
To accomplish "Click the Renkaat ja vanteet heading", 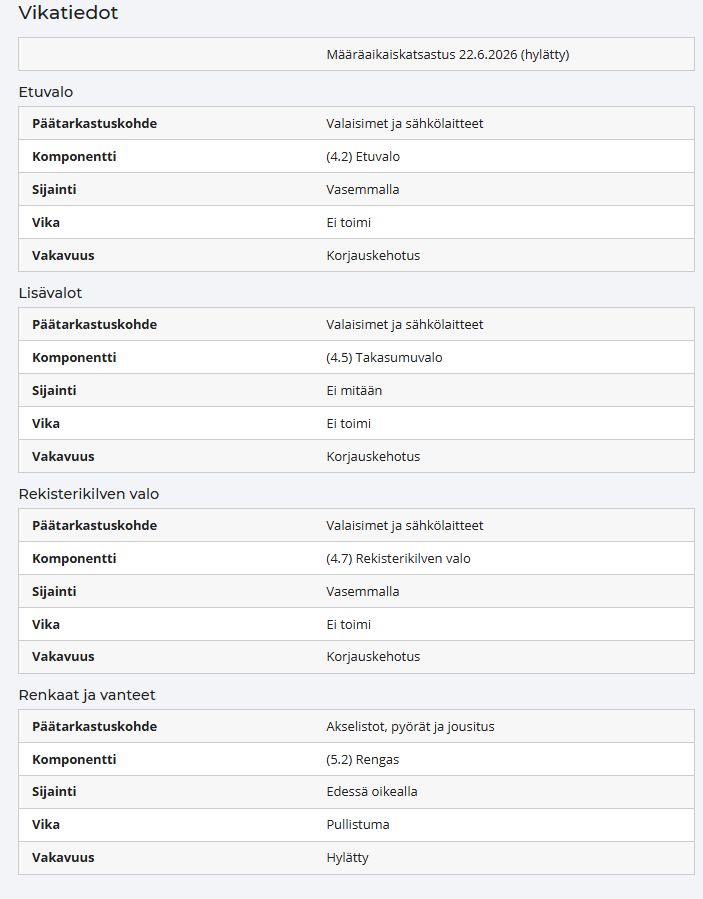I will 87,695.
